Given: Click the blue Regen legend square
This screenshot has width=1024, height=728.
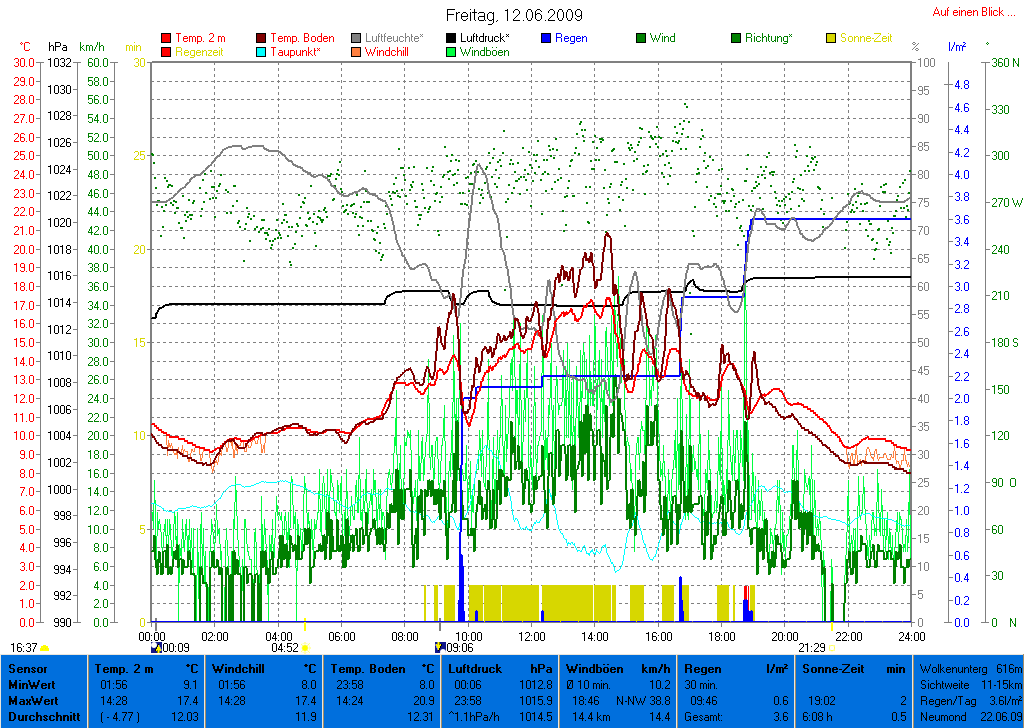Looking at the screenshot, I should [547, 38].
